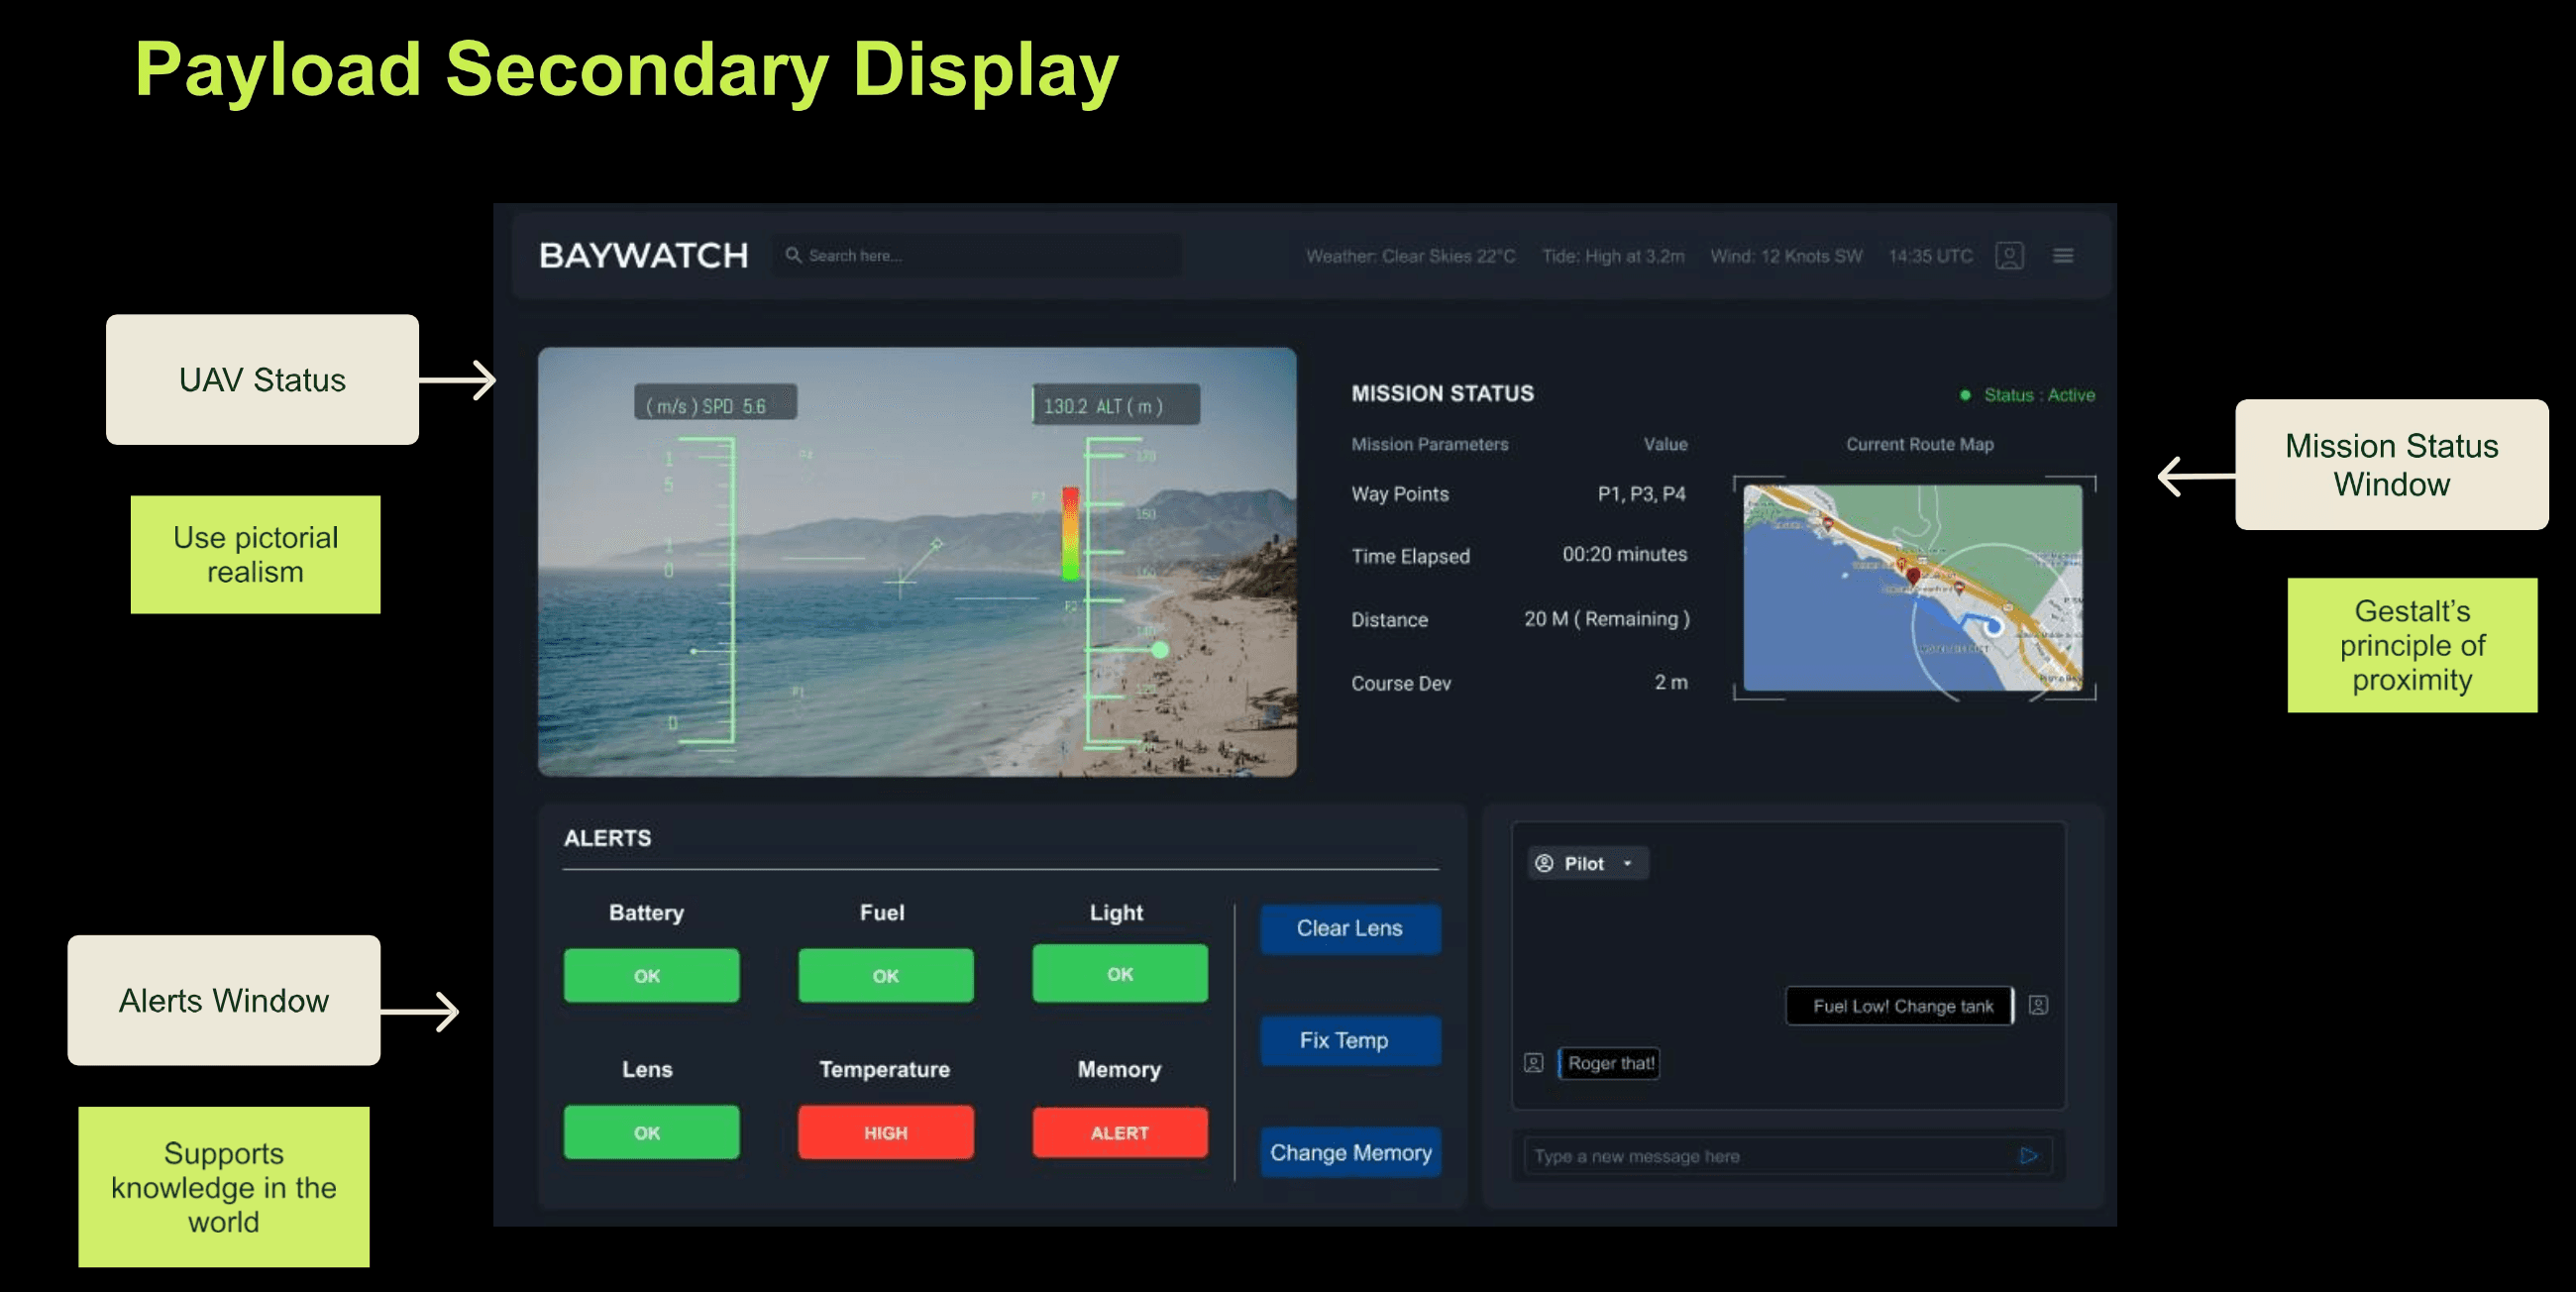The height and width of the screenshot is (1292, 2576).
Task: Click the altitude gauge green slider knob
Action: pos(1160,650)
